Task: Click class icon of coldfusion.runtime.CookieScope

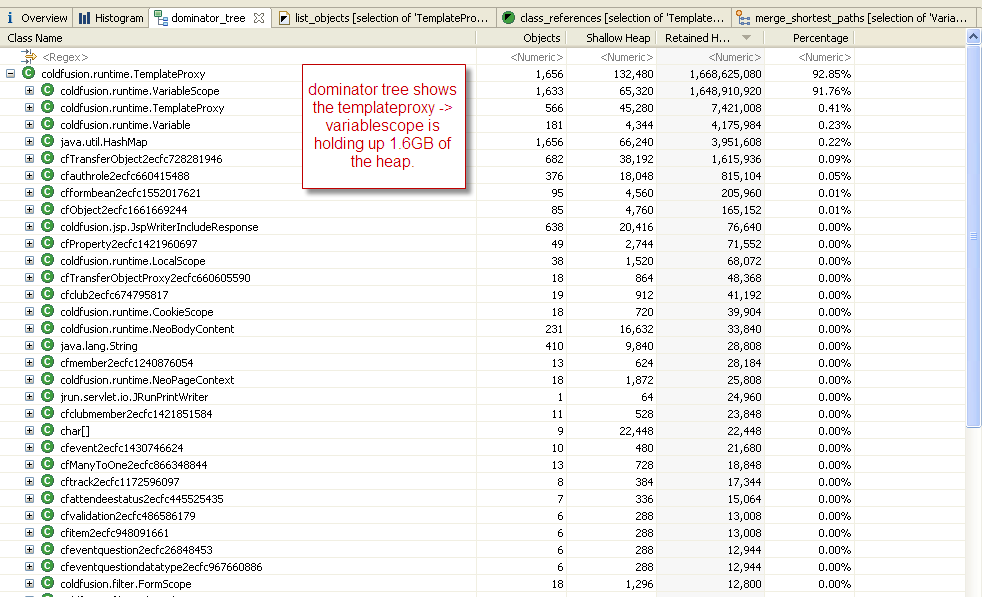Action: pyautogui.click(x=47, y=311)
